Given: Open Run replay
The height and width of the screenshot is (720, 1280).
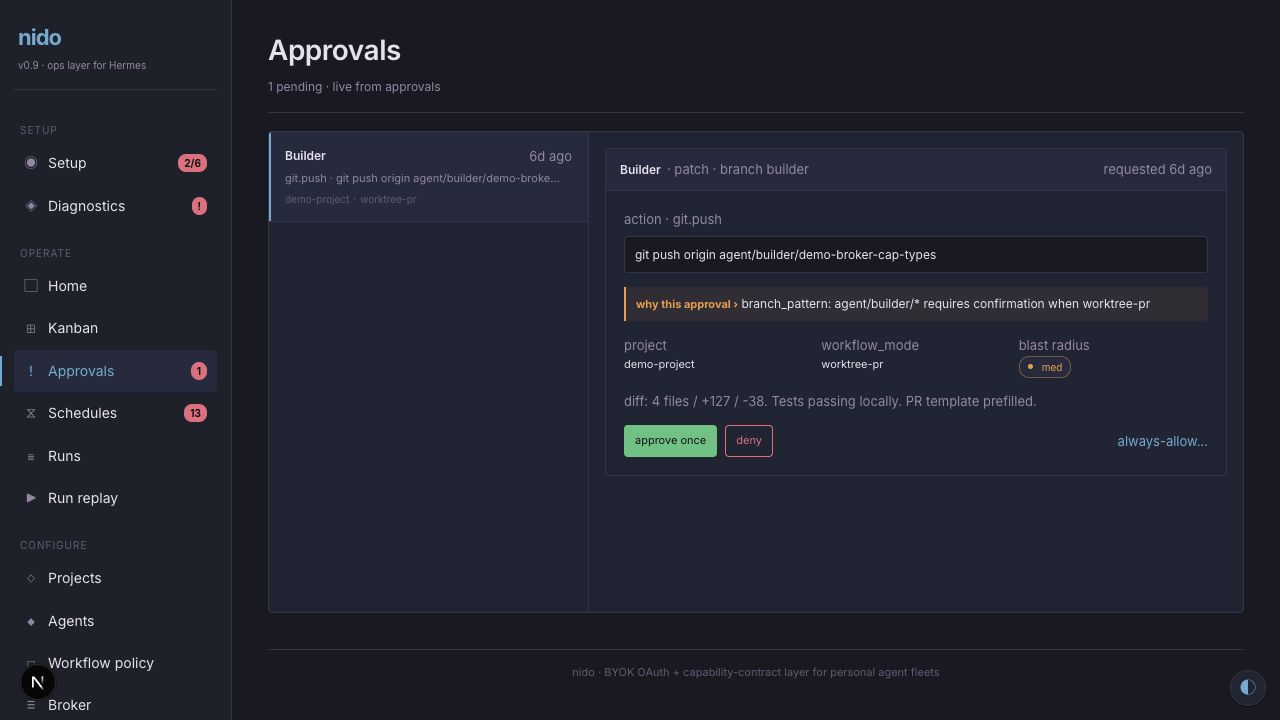Looking at the screenshot, I should [x=115, y=498].
